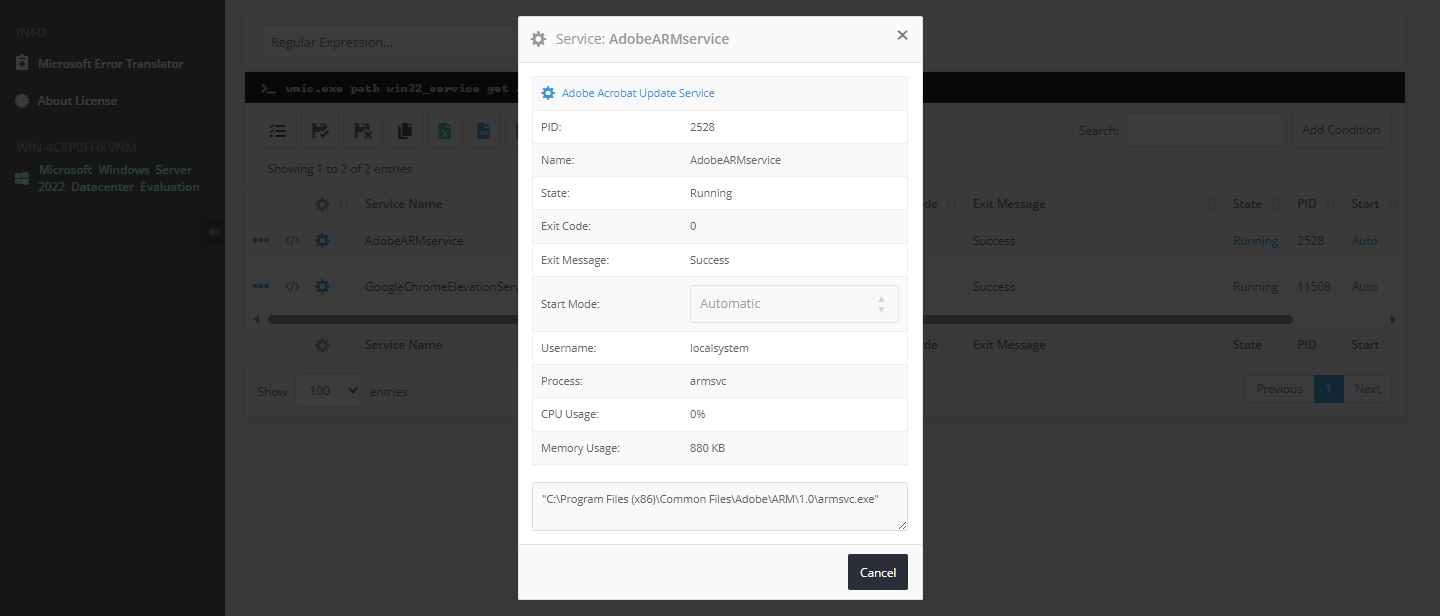Select the Exit Code value 0
The image size is (1440, 616).
(x=693, y=226)
